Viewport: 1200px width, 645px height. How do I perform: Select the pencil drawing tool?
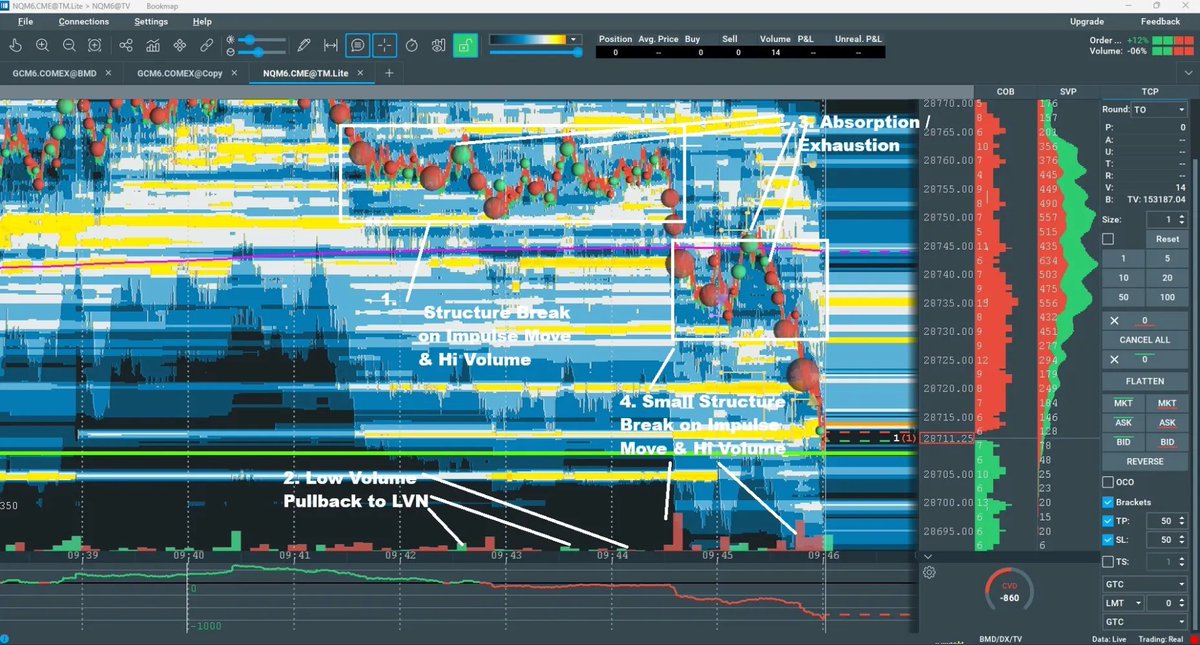point(305,45)
